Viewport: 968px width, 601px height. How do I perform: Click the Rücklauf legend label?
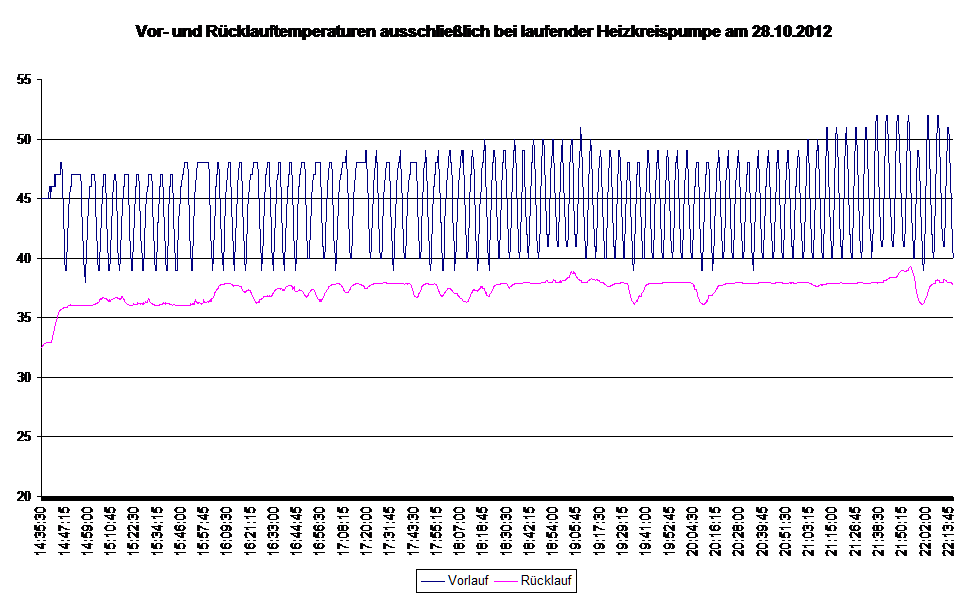pyautogui.click(x=547, y=580)
